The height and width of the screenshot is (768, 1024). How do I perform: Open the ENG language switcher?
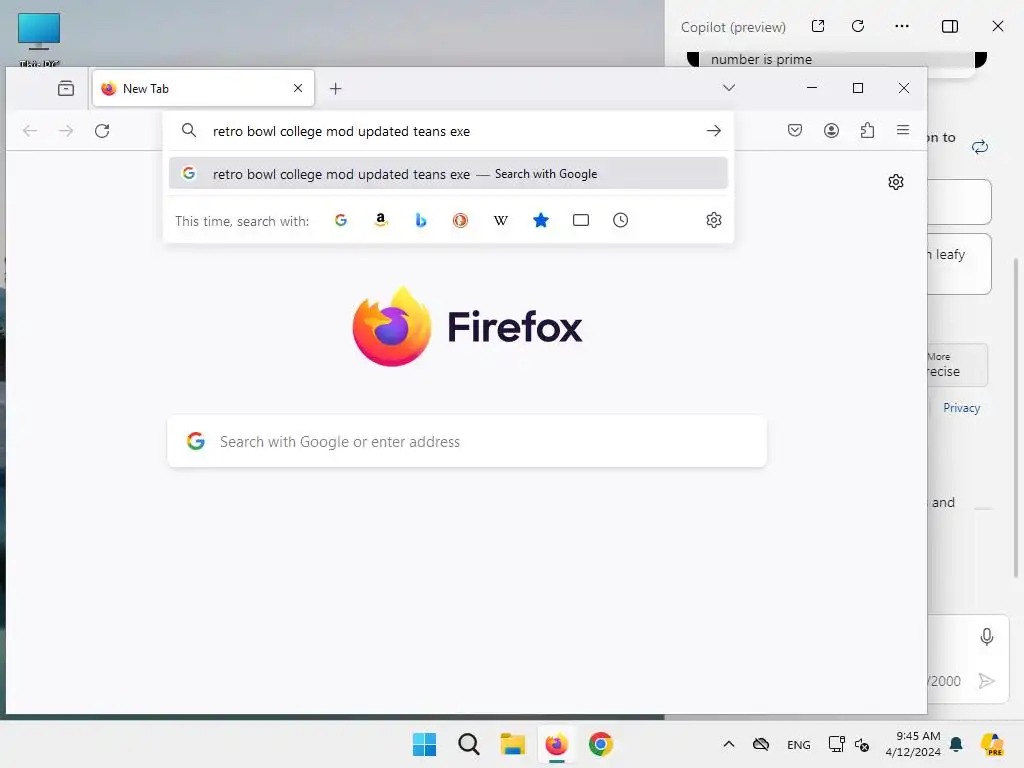point(799,745)
